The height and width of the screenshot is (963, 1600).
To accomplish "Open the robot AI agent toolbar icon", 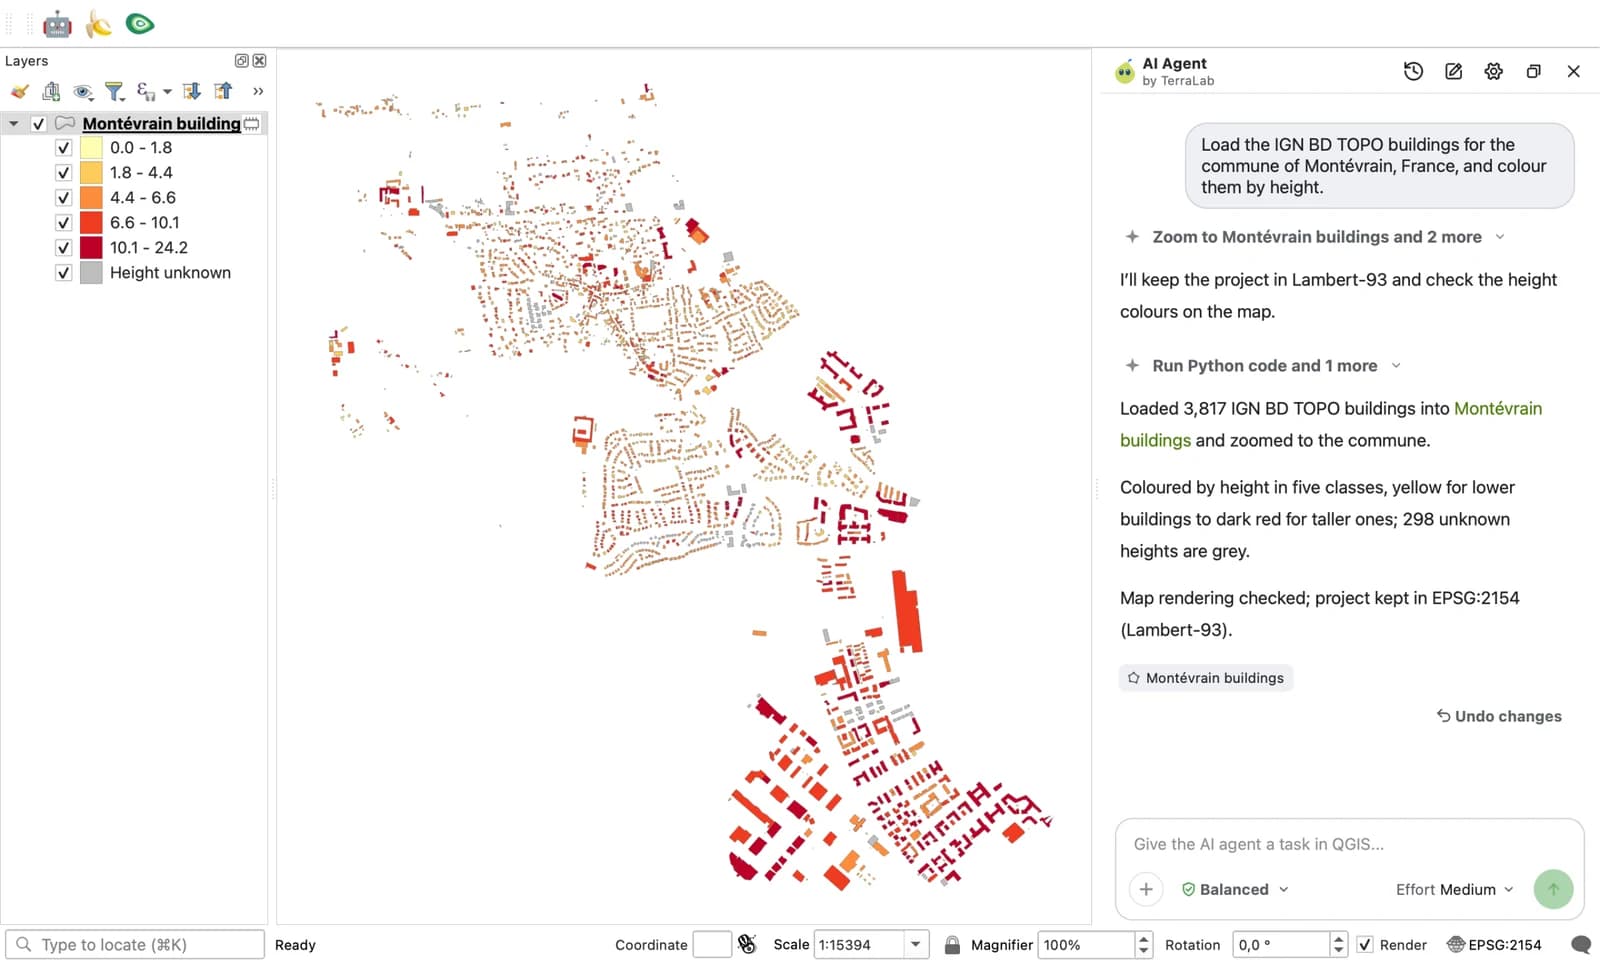I will pyautogui.click(x=57, y=23).
